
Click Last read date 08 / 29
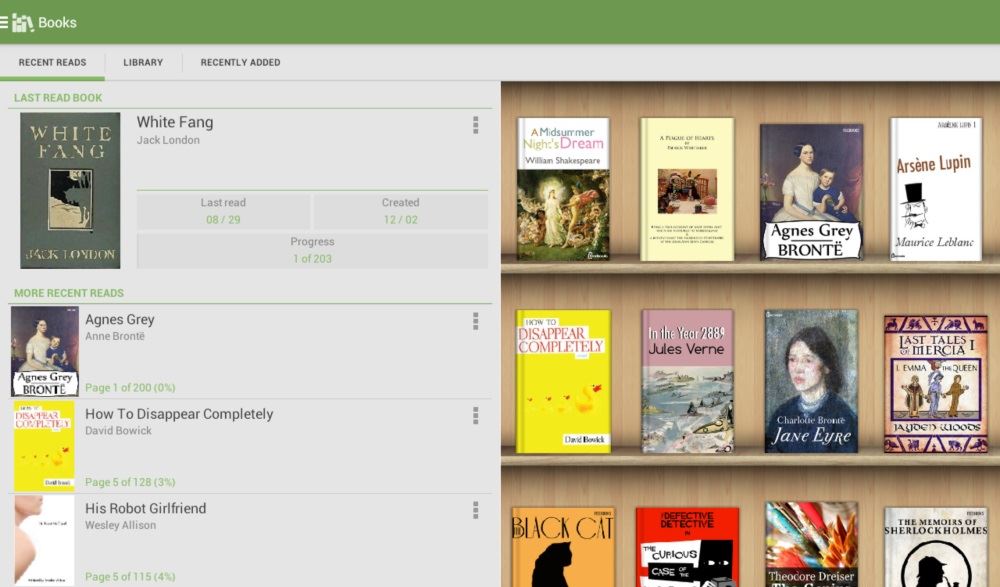[x=223, y=219]
